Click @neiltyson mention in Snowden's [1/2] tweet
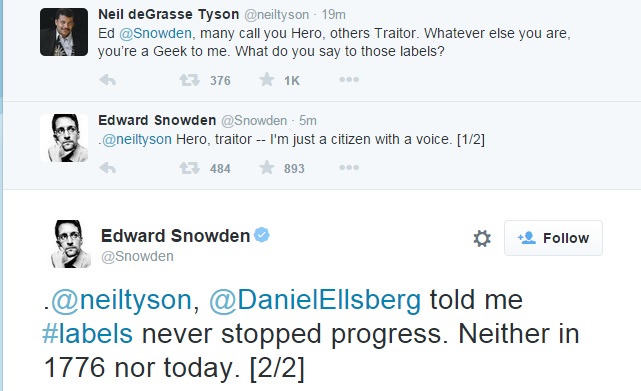The height and width of the screenshot is (391, 641). (137, 139)
